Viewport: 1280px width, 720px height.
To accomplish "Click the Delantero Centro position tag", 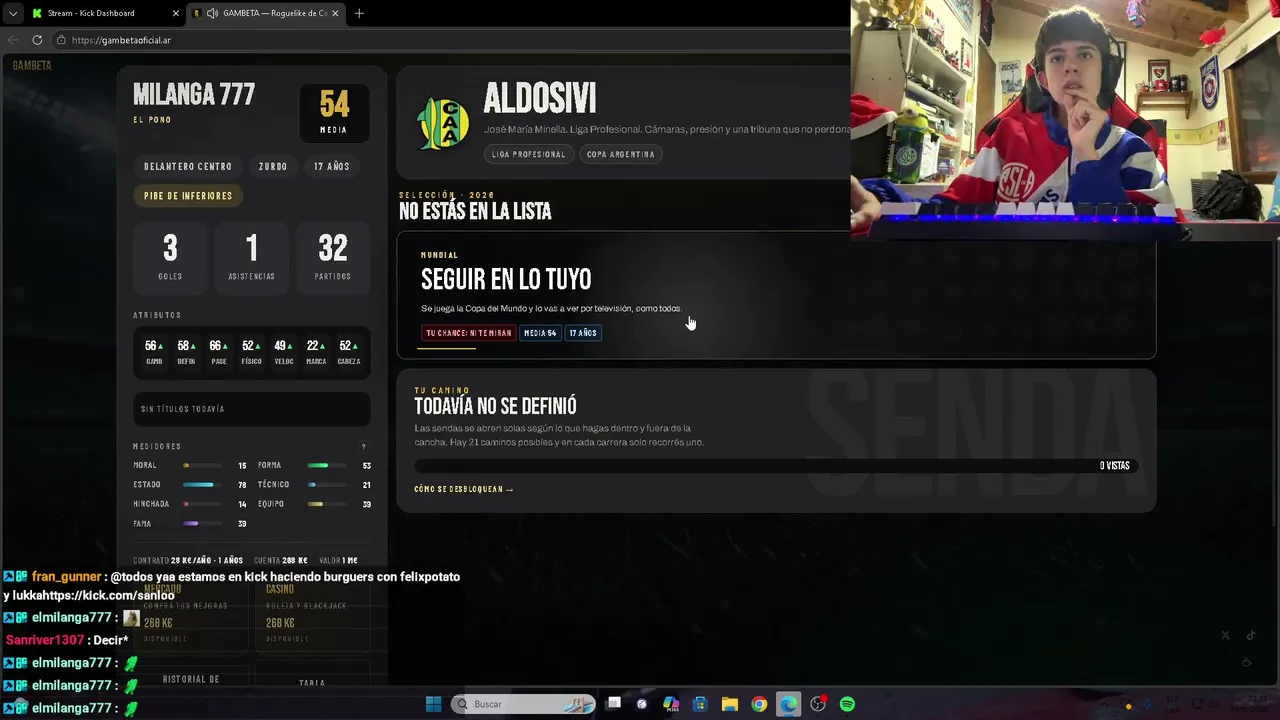I will 188,166.
